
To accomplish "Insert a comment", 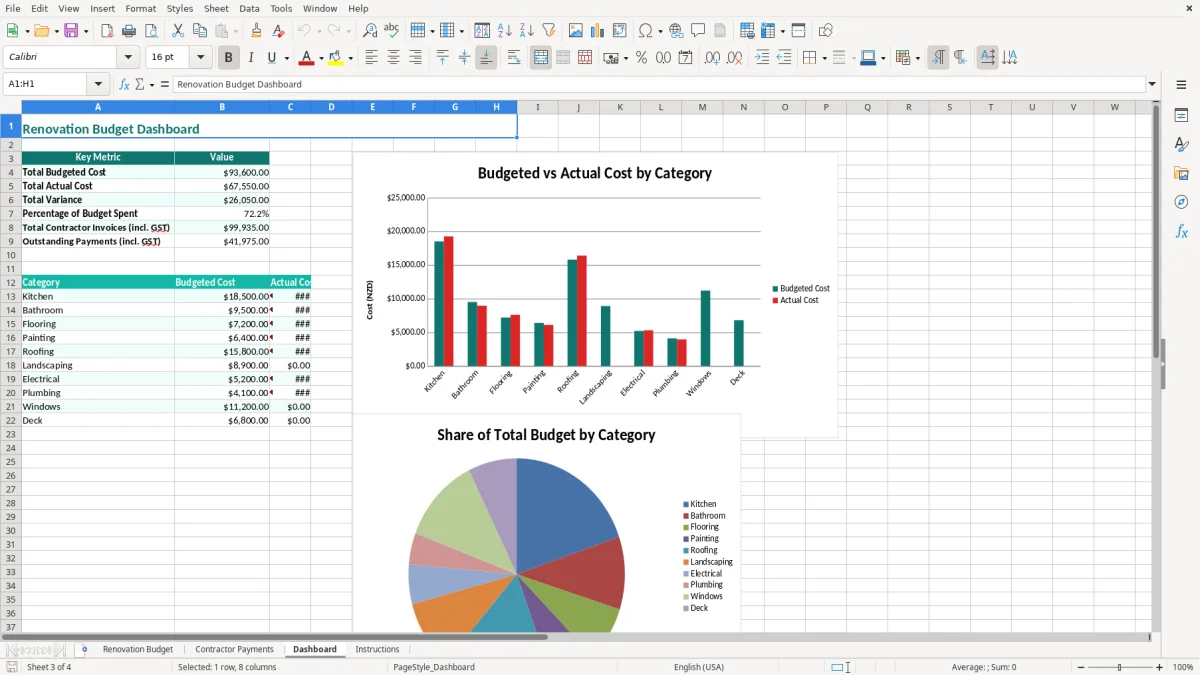I will 698,31.
